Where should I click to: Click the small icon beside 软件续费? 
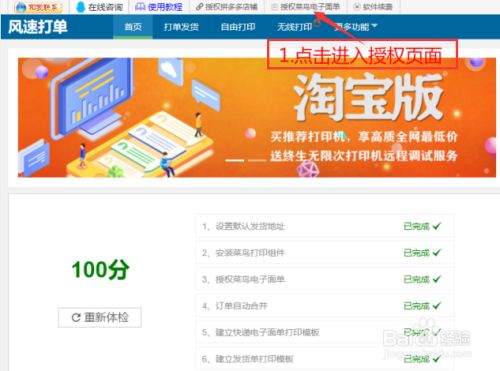tap(357, 7)
